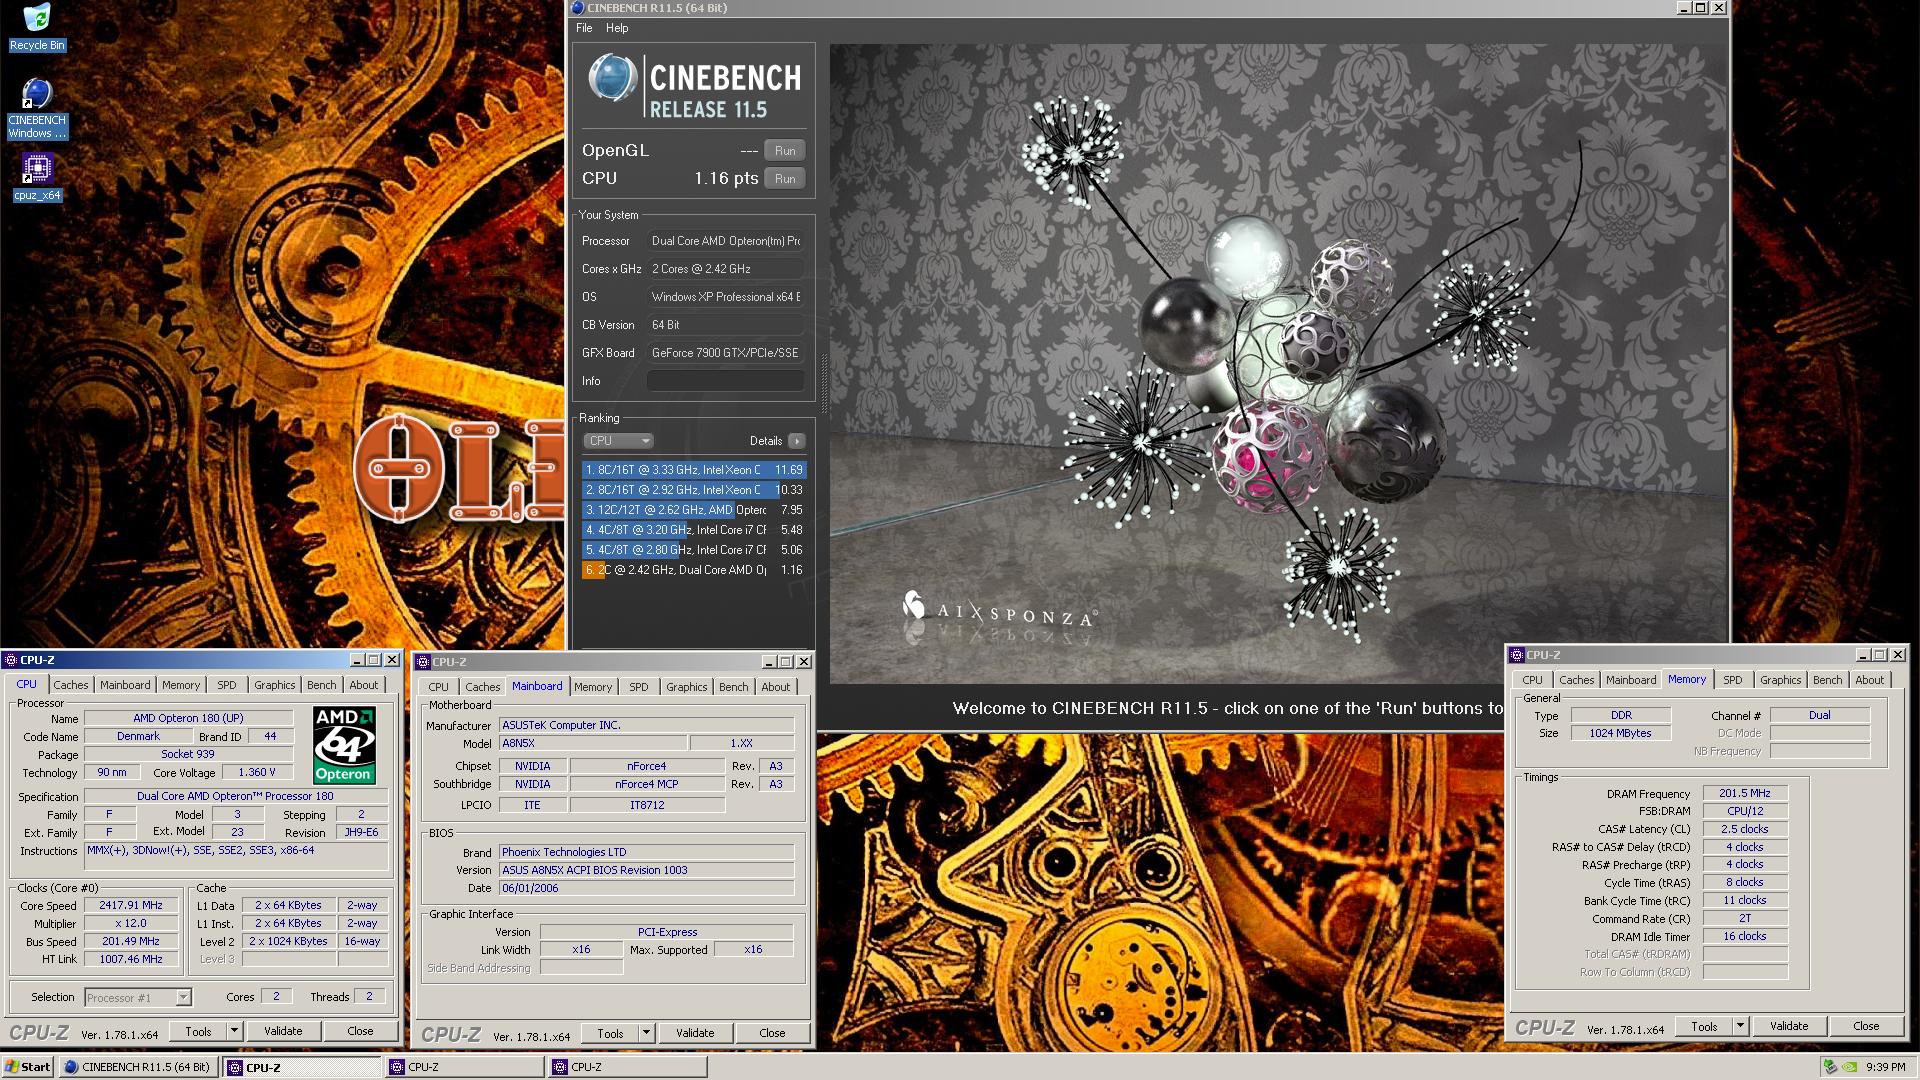Expand Tools dropdown arrow in CPU-Z Mainboard window
Viewport: 1920px width, 1080px height.
(x=646, y=1033)
